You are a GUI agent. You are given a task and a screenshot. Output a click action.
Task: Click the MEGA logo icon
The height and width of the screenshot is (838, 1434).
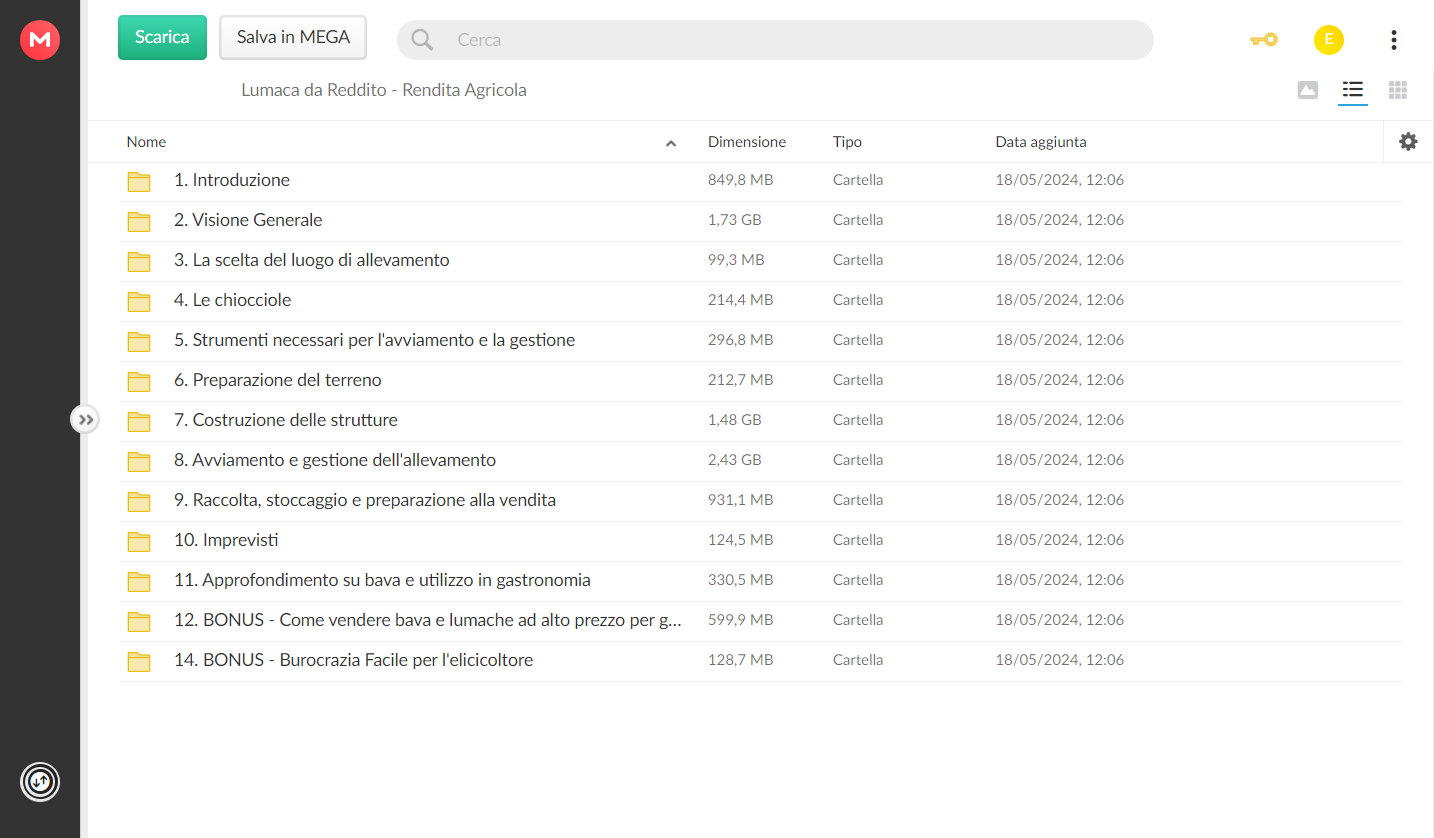tap(40, 40)
